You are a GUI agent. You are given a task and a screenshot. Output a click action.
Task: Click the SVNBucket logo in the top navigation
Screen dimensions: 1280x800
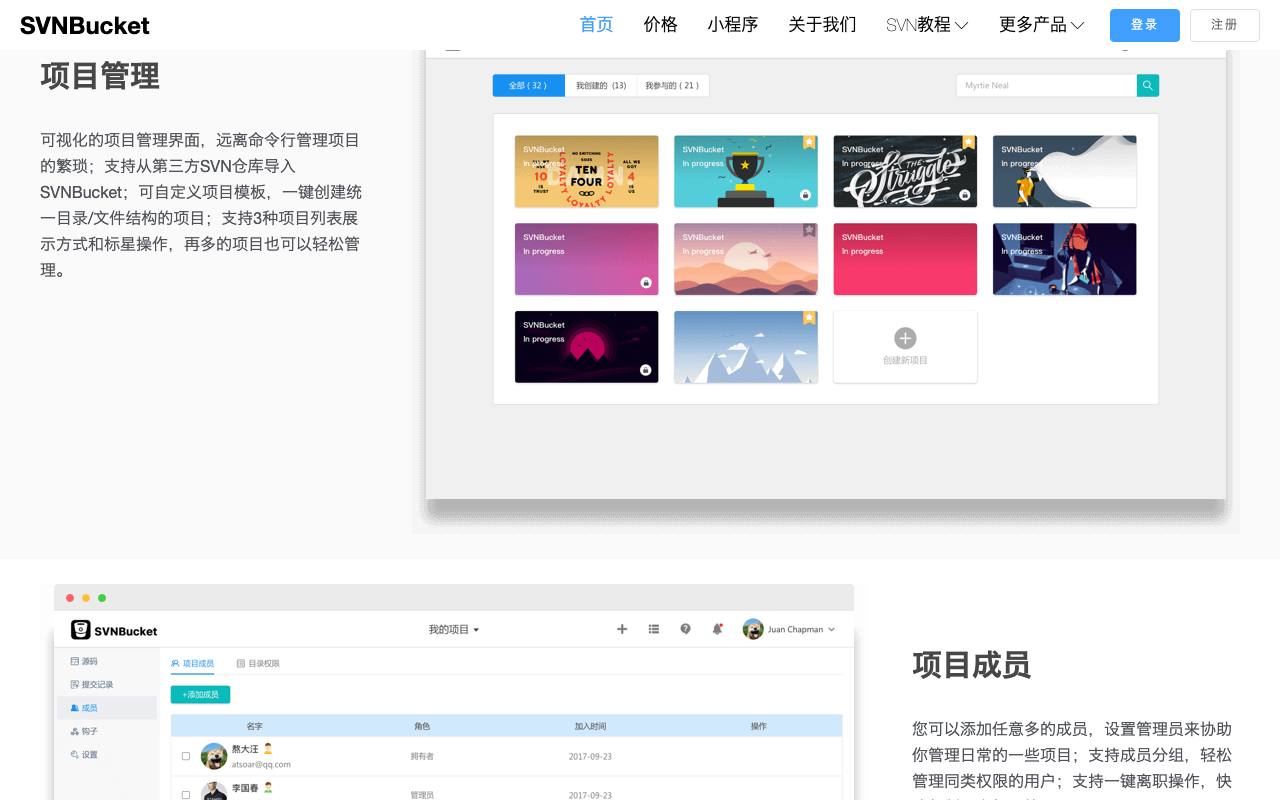click(x=85, y=25)
